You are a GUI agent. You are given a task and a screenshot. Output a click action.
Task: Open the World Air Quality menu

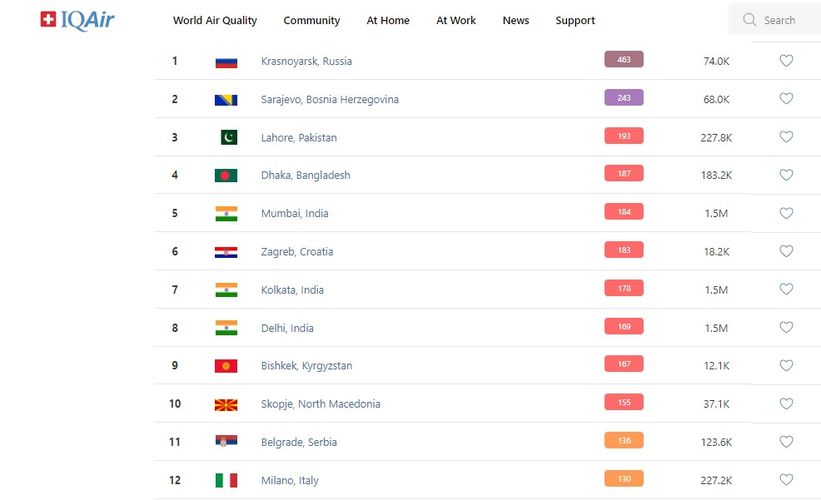(215, 21)
